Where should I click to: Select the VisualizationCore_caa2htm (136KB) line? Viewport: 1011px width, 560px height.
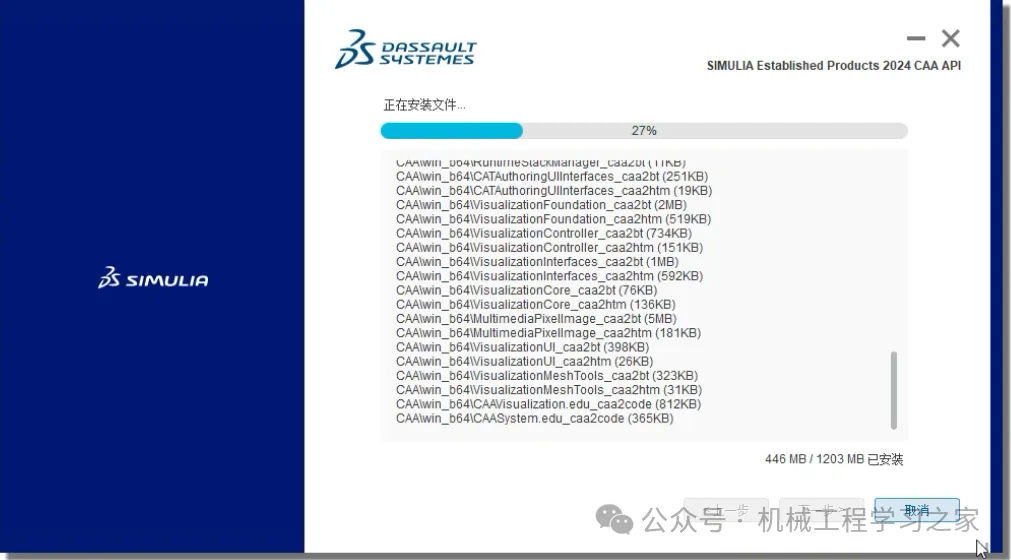536,304
